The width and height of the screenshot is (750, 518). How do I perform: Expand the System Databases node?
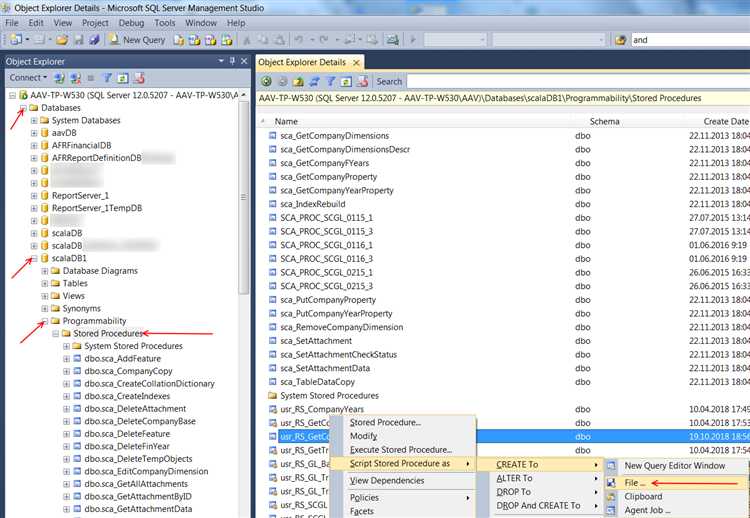34,121
